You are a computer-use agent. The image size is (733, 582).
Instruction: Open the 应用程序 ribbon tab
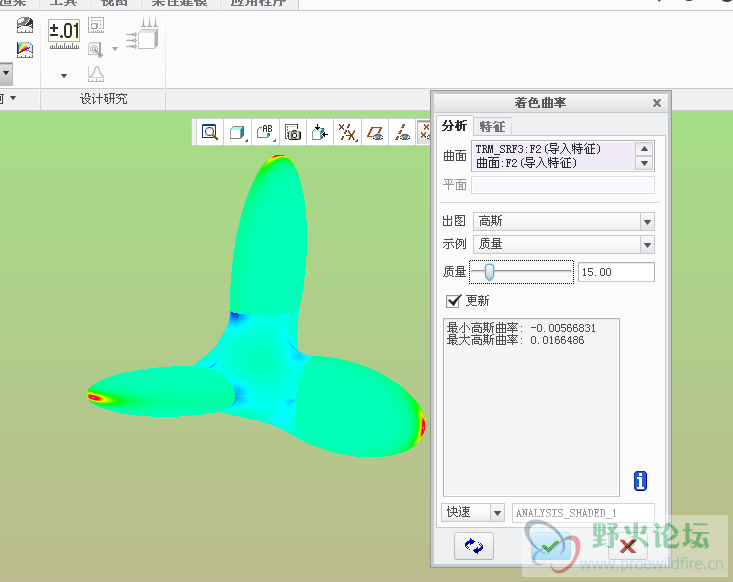259,3
